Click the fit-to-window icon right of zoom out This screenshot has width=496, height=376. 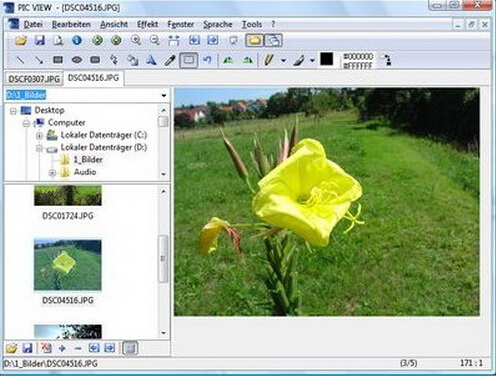tap(174, 41)
